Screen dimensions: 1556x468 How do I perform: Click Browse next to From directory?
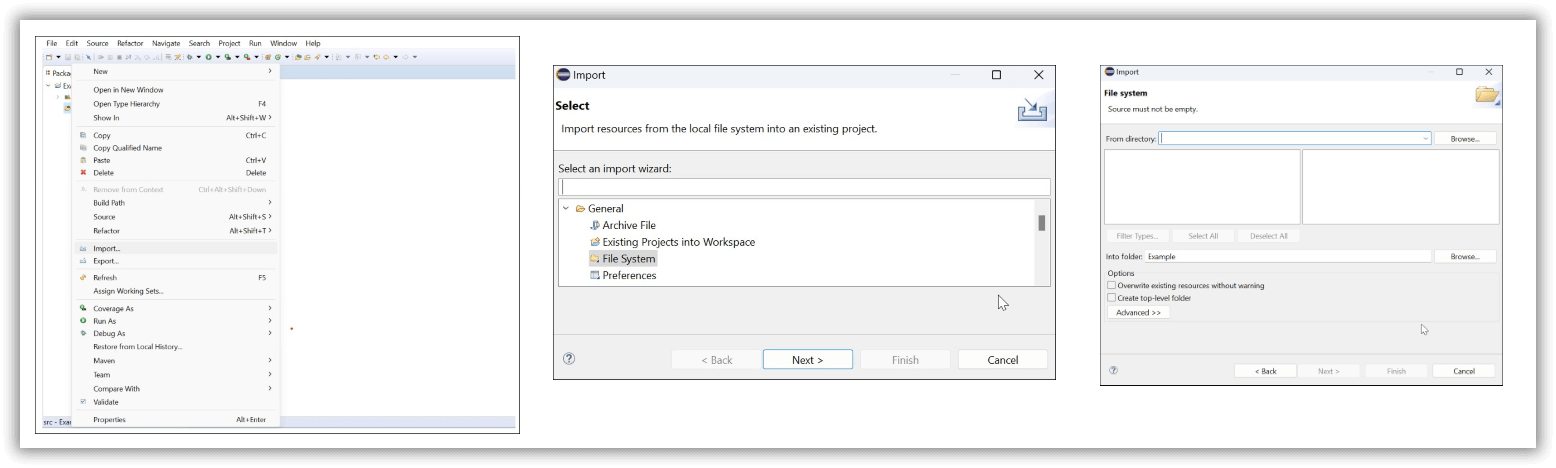(x=1465, y=139)
